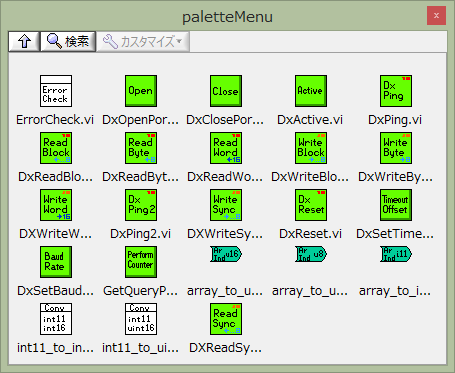Click the Dx Reset icon
Image resolution: width=455 pixels, height=373 pixels.
311,205
